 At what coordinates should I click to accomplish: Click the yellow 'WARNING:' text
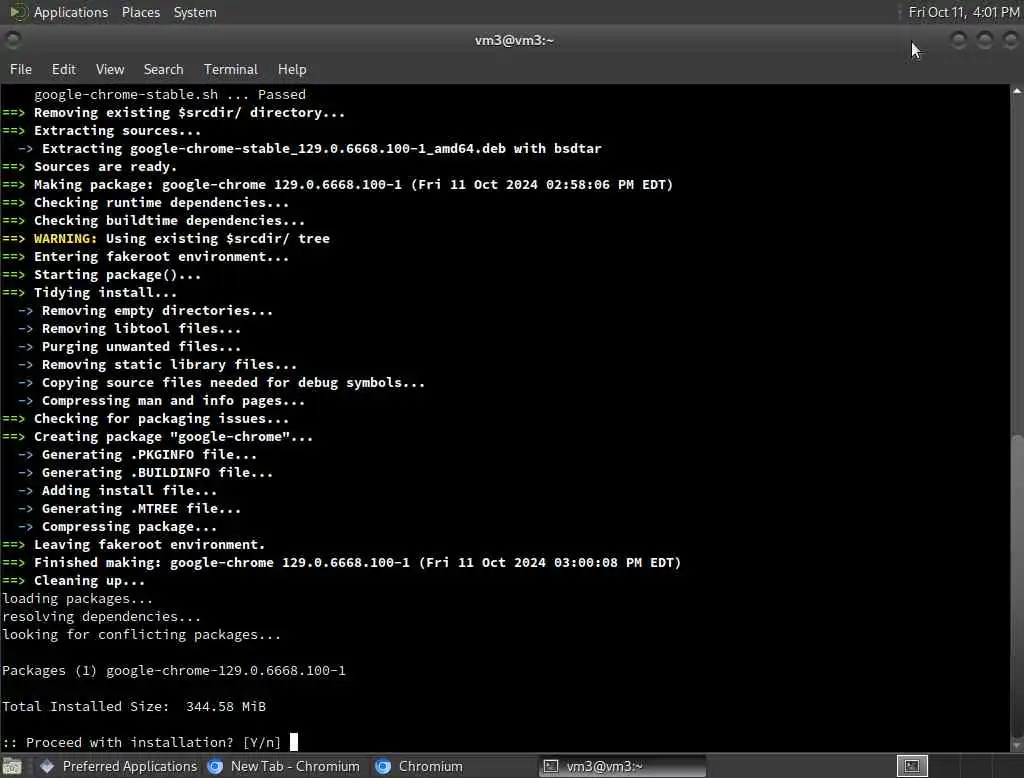(x=65, y=238)
